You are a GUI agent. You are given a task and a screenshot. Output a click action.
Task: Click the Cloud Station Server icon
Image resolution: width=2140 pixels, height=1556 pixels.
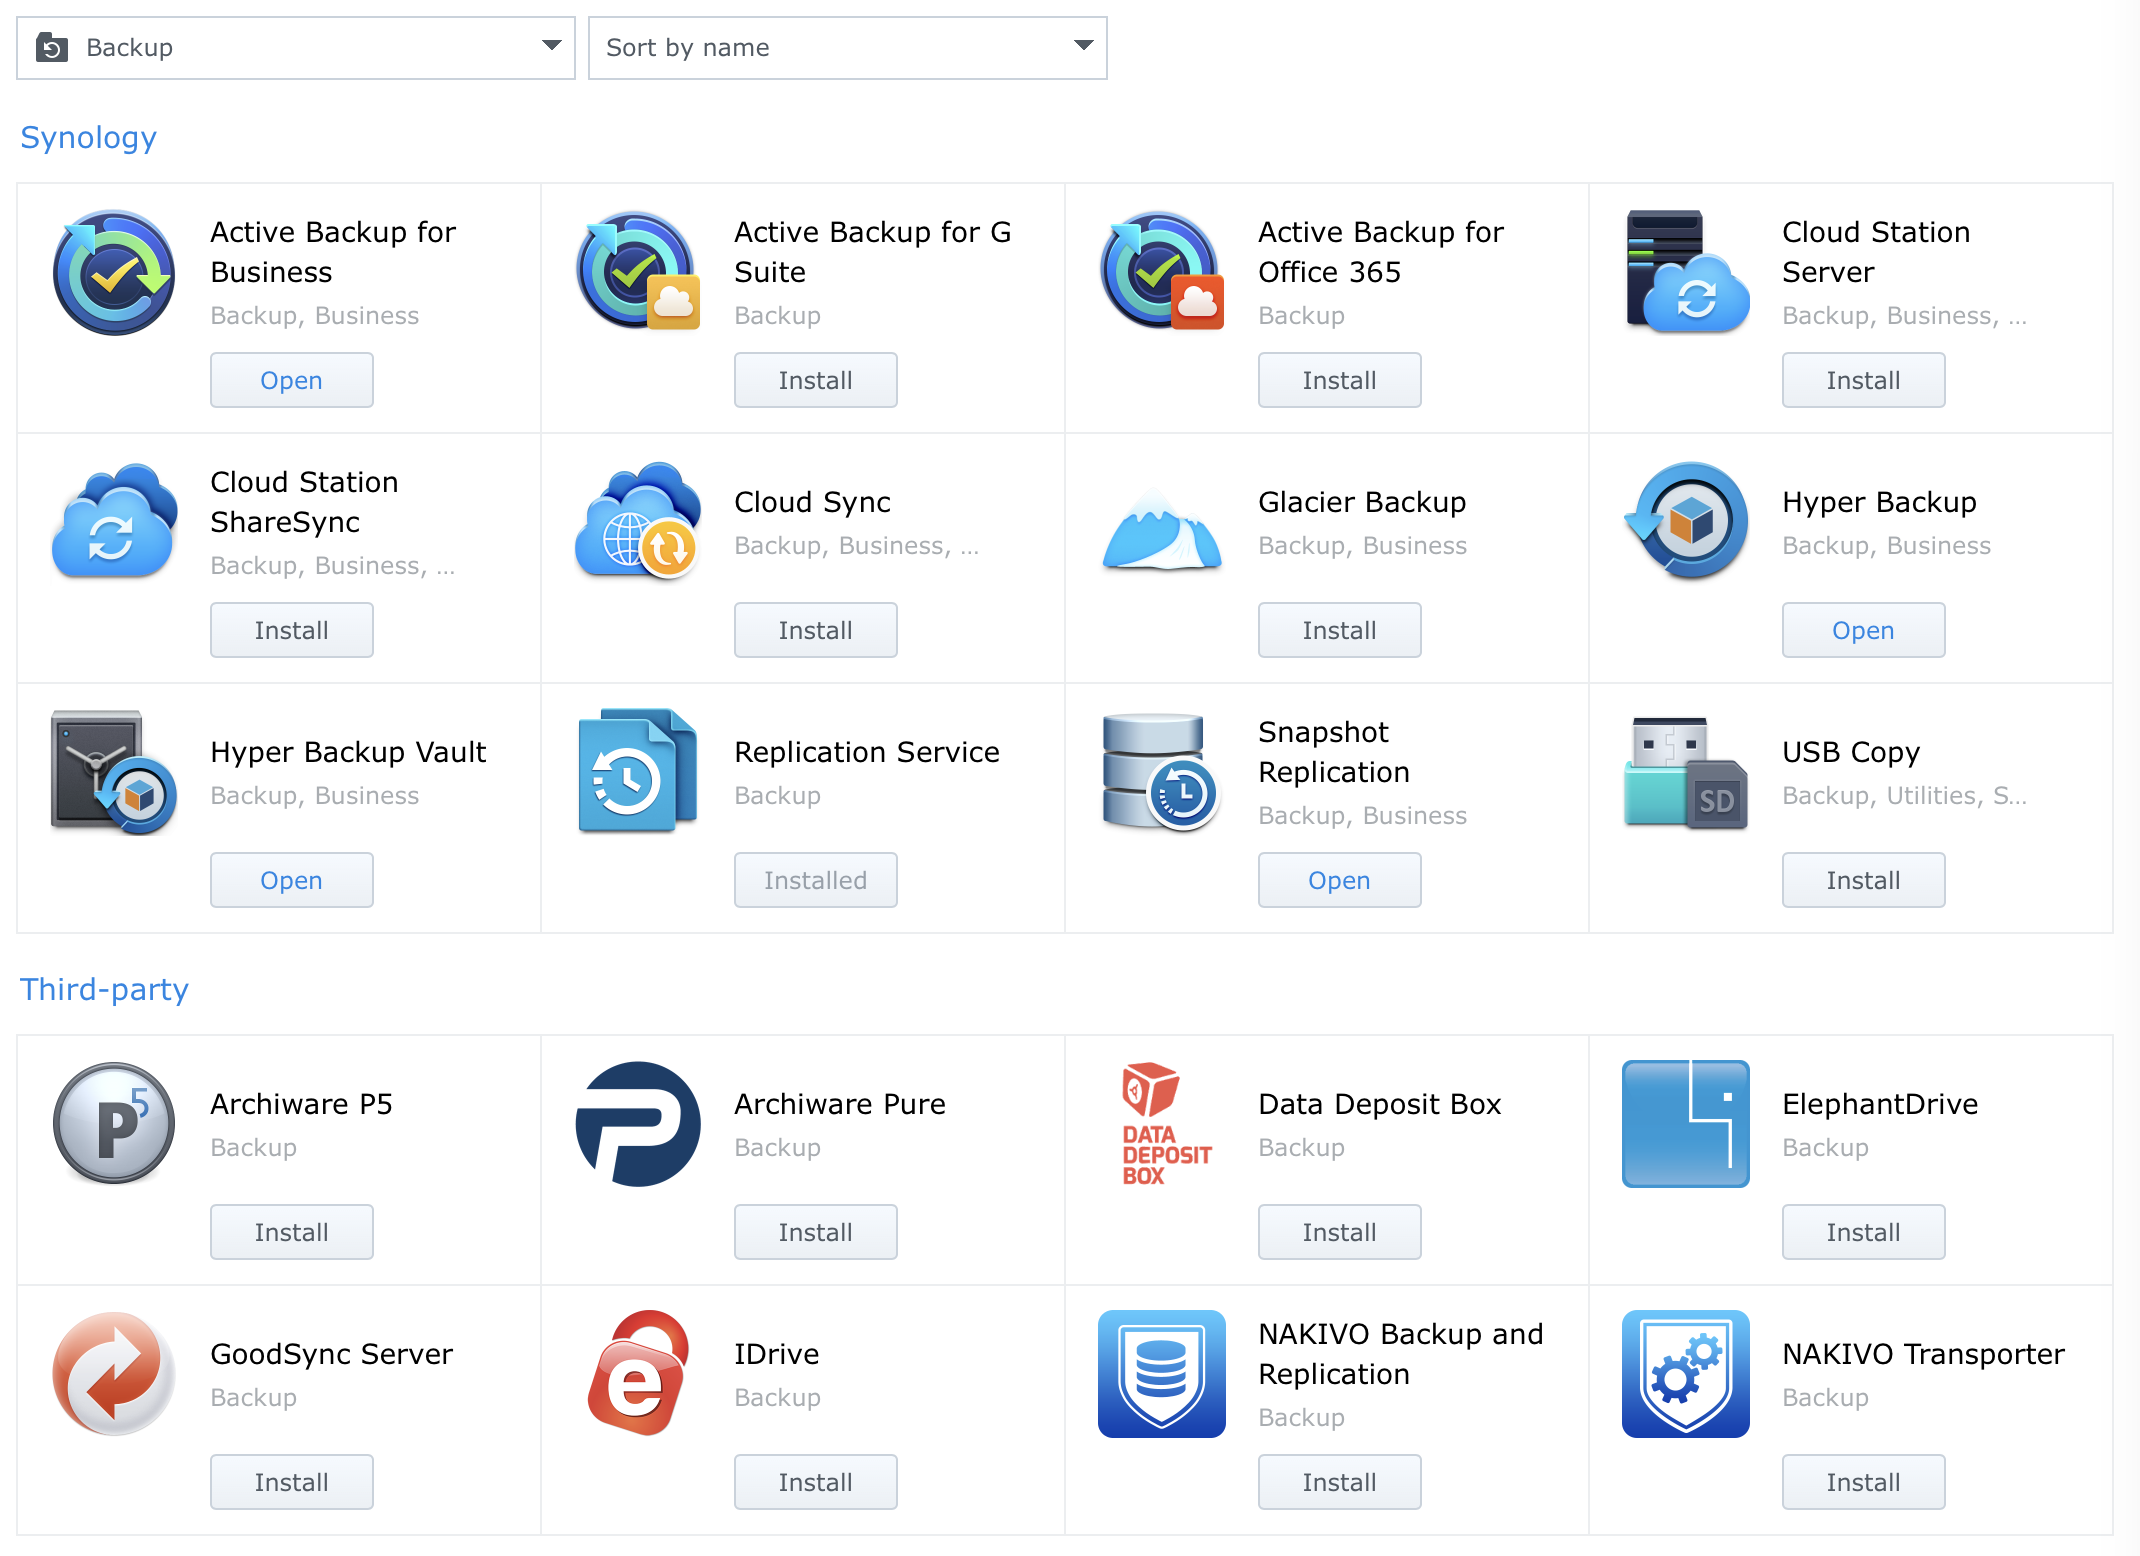(x=1686, y=272)
